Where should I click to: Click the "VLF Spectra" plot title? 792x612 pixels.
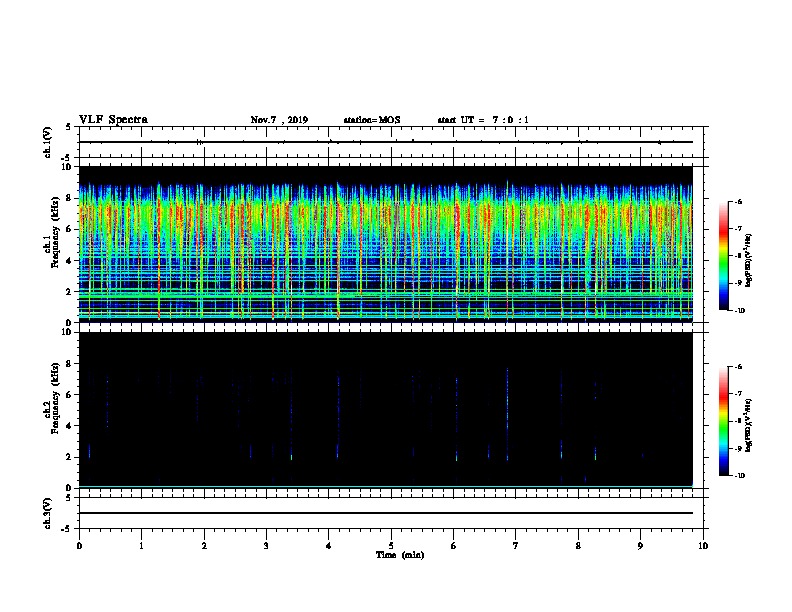point(113,120)
